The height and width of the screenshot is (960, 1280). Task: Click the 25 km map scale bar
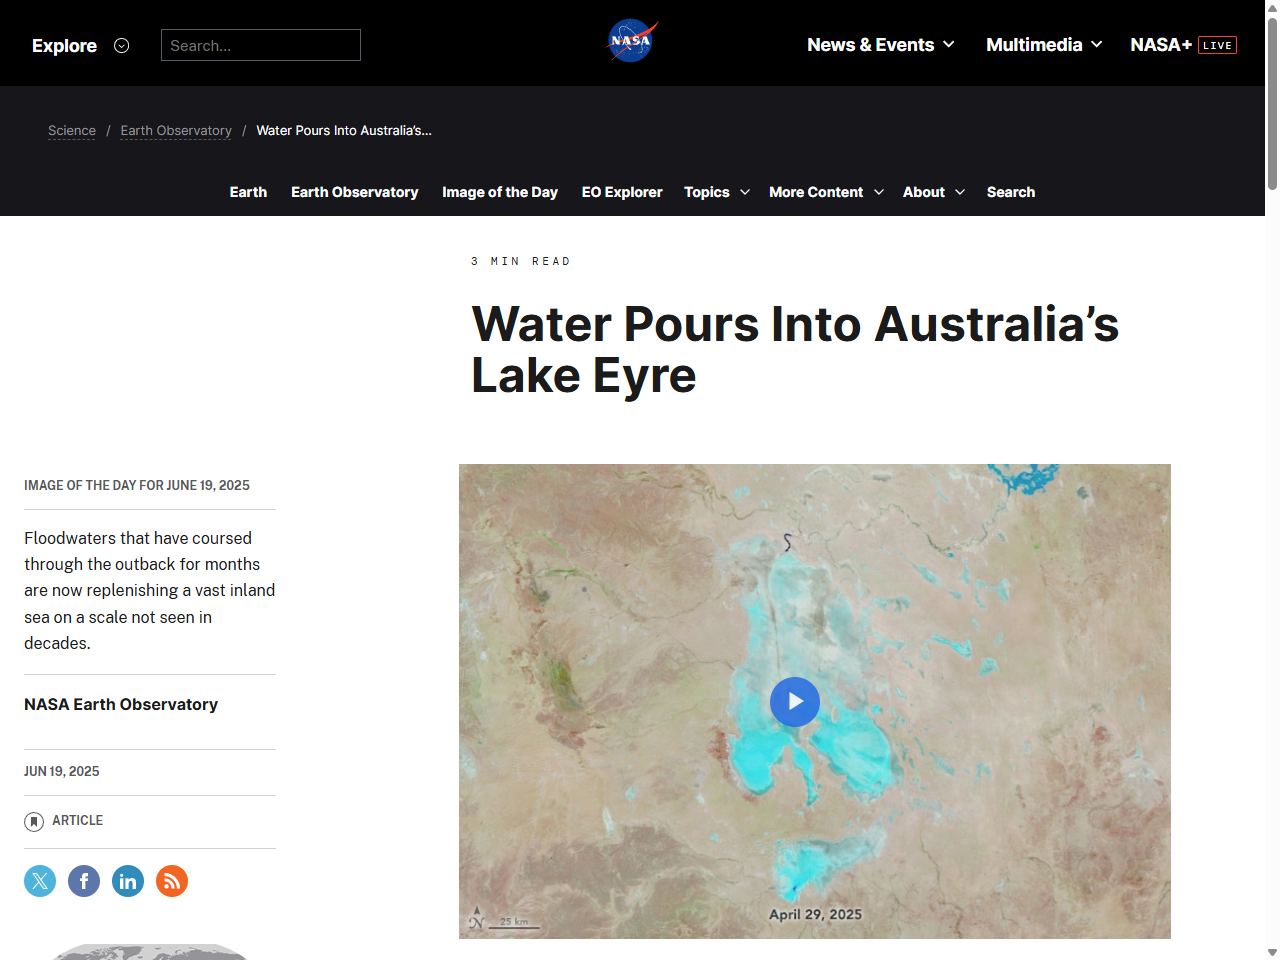point(513,922)
